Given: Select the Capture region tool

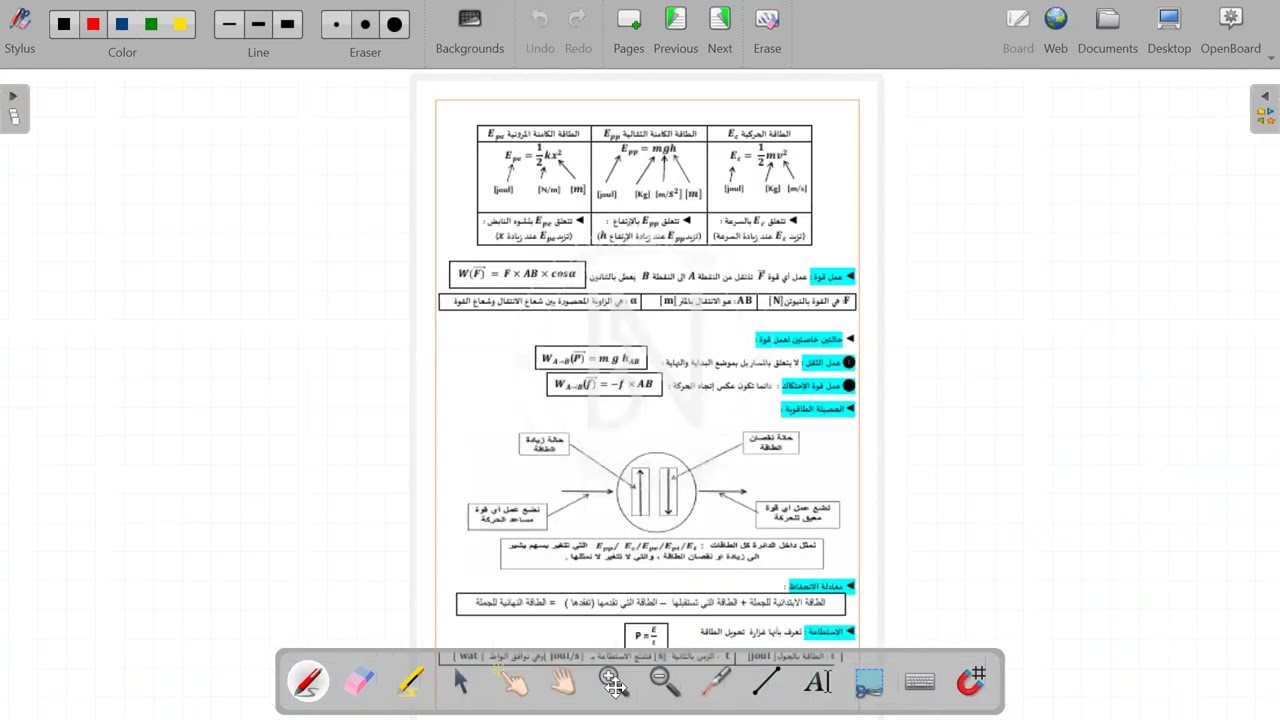Looking at the screenshot, I should tap(869, 682).
